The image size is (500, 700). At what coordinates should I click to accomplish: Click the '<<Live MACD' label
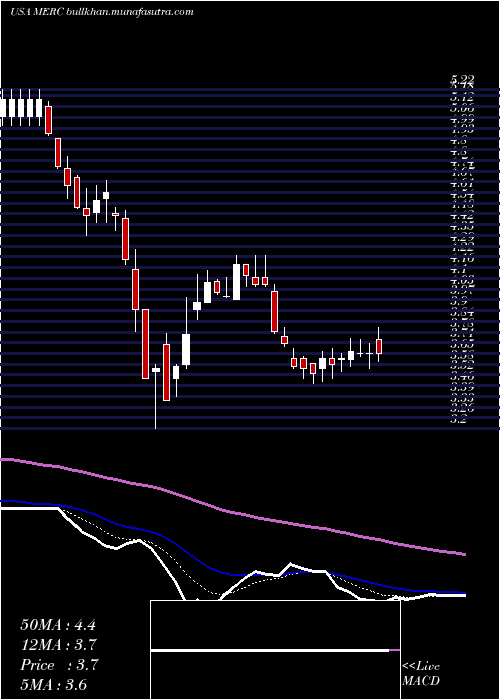pos(421,674)
